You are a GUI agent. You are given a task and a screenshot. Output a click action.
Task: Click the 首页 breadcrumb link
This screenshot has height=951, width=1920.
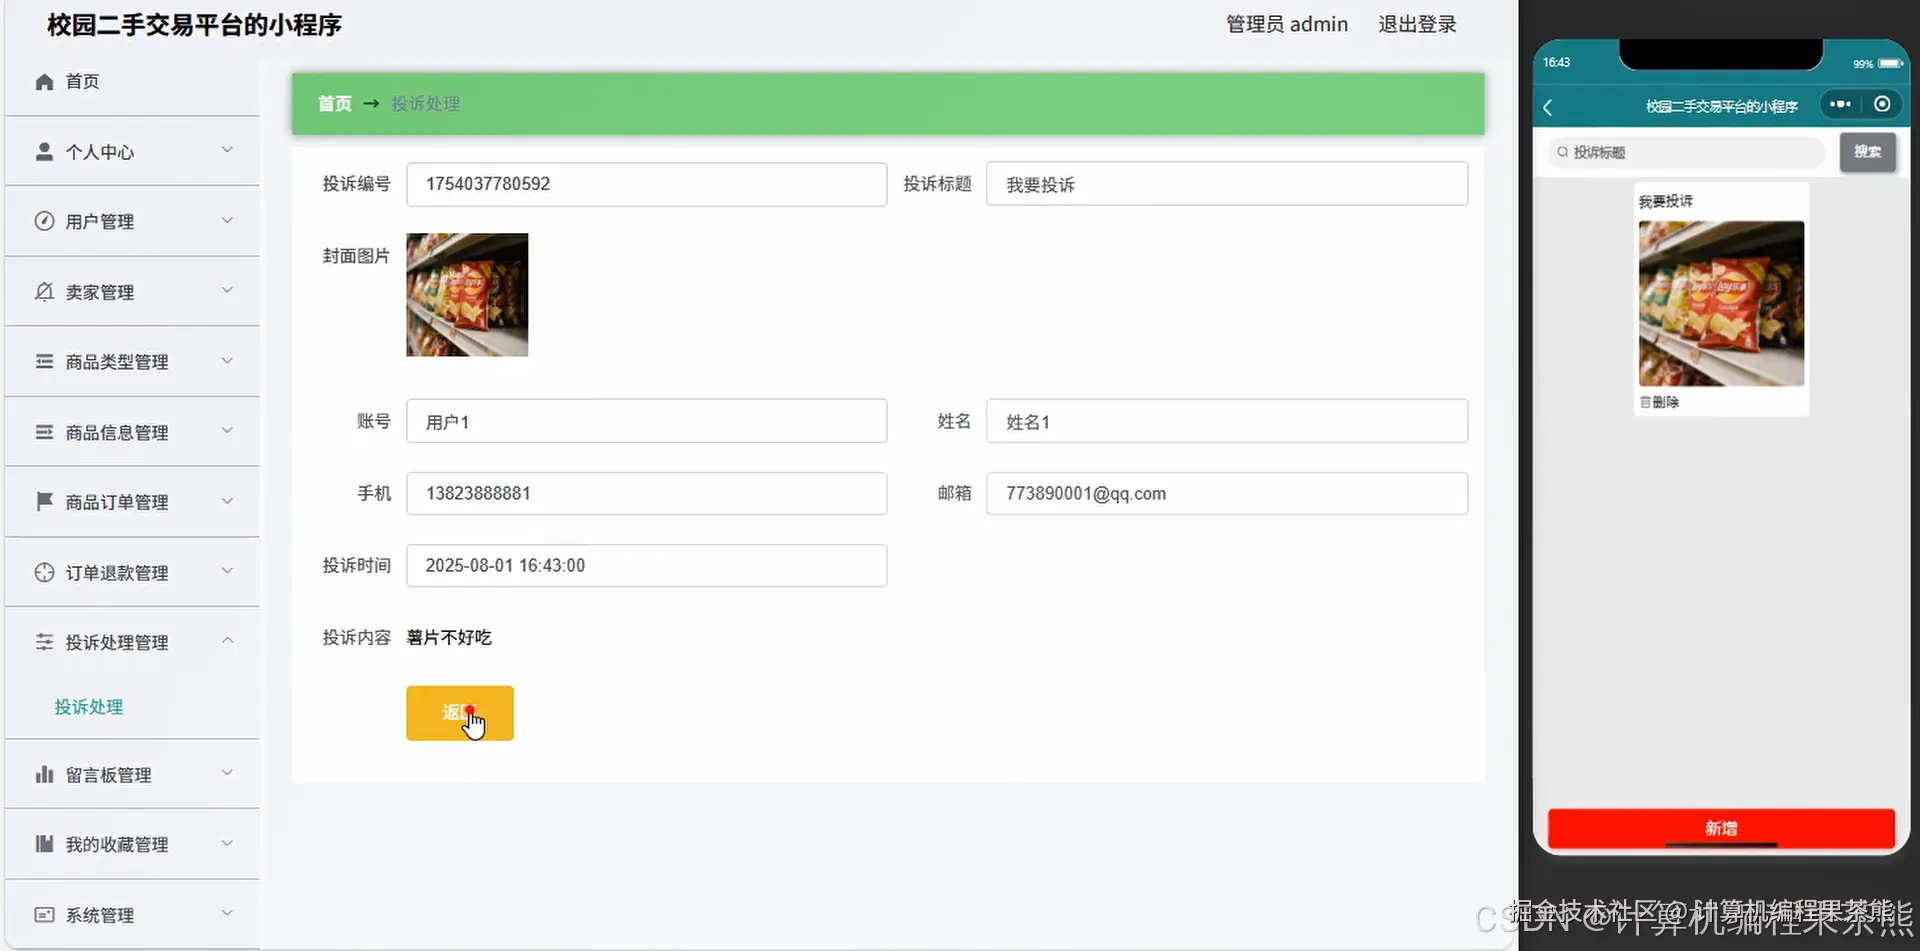[334, 103]
